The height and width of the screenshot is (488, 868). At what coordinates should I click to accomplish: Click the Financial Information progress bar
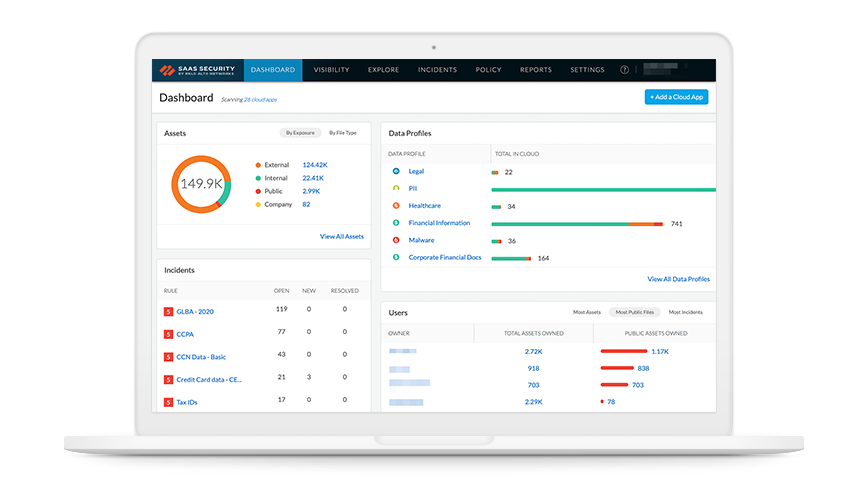[x=579, y=223]
